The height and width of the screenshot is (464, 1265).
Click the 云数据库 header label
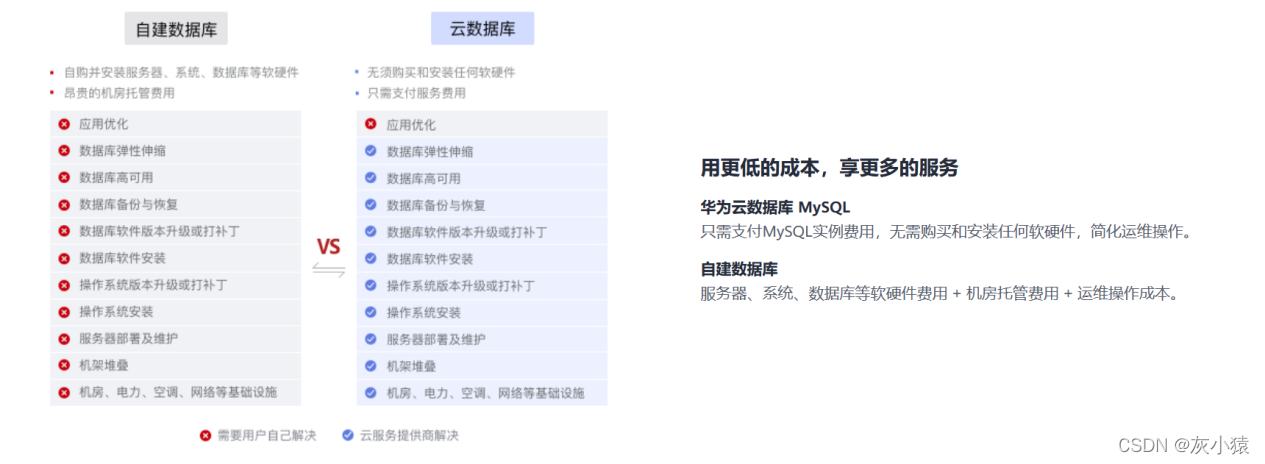(x=482, y=29)
